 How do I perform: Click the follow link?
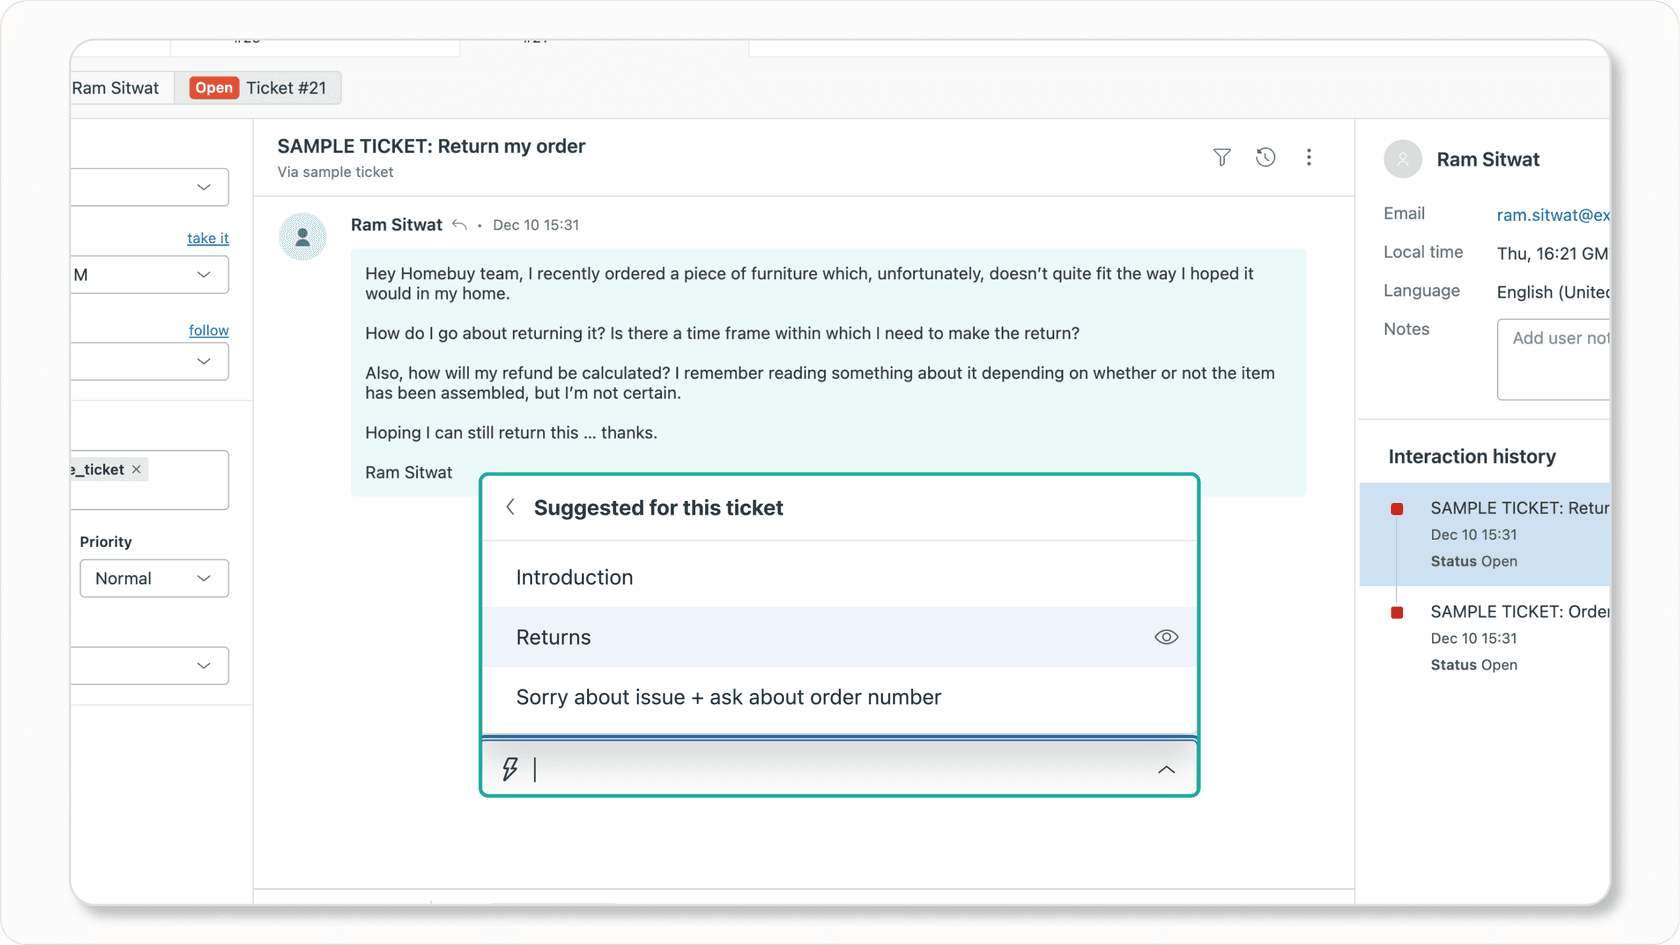click(x=208, y=329)
